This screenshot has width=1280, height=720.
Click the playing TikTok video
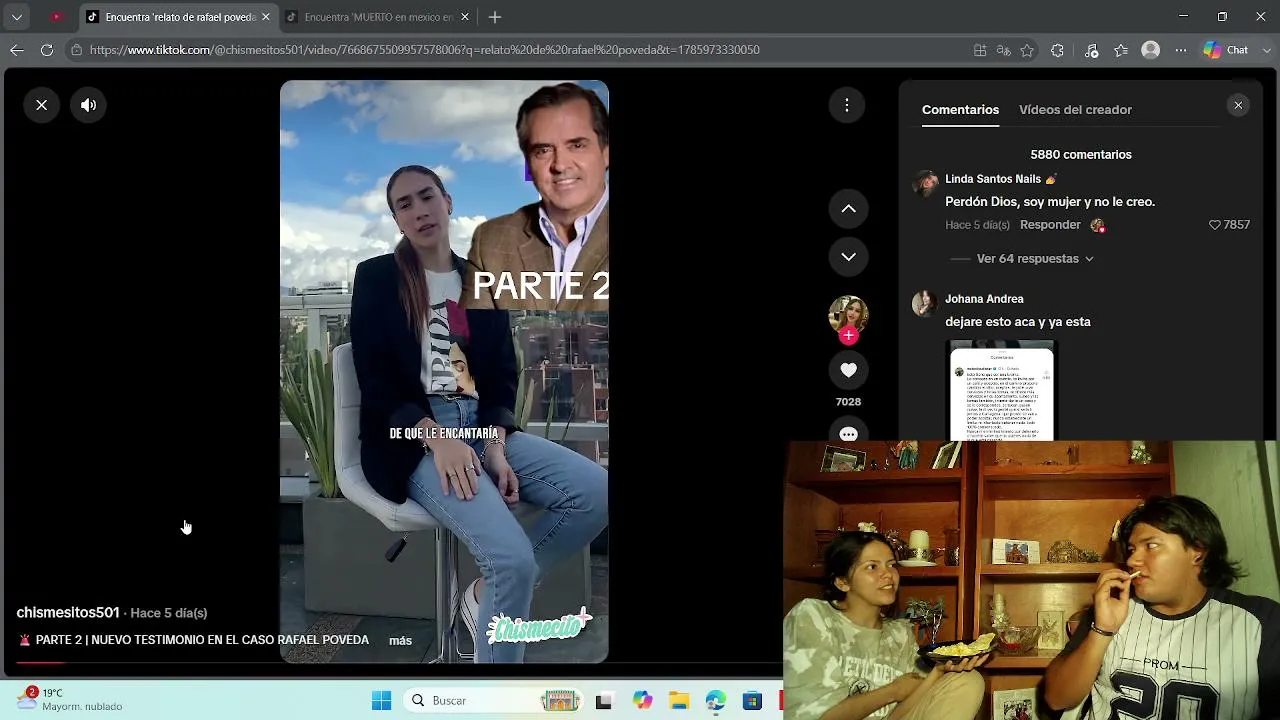point(444,372)
